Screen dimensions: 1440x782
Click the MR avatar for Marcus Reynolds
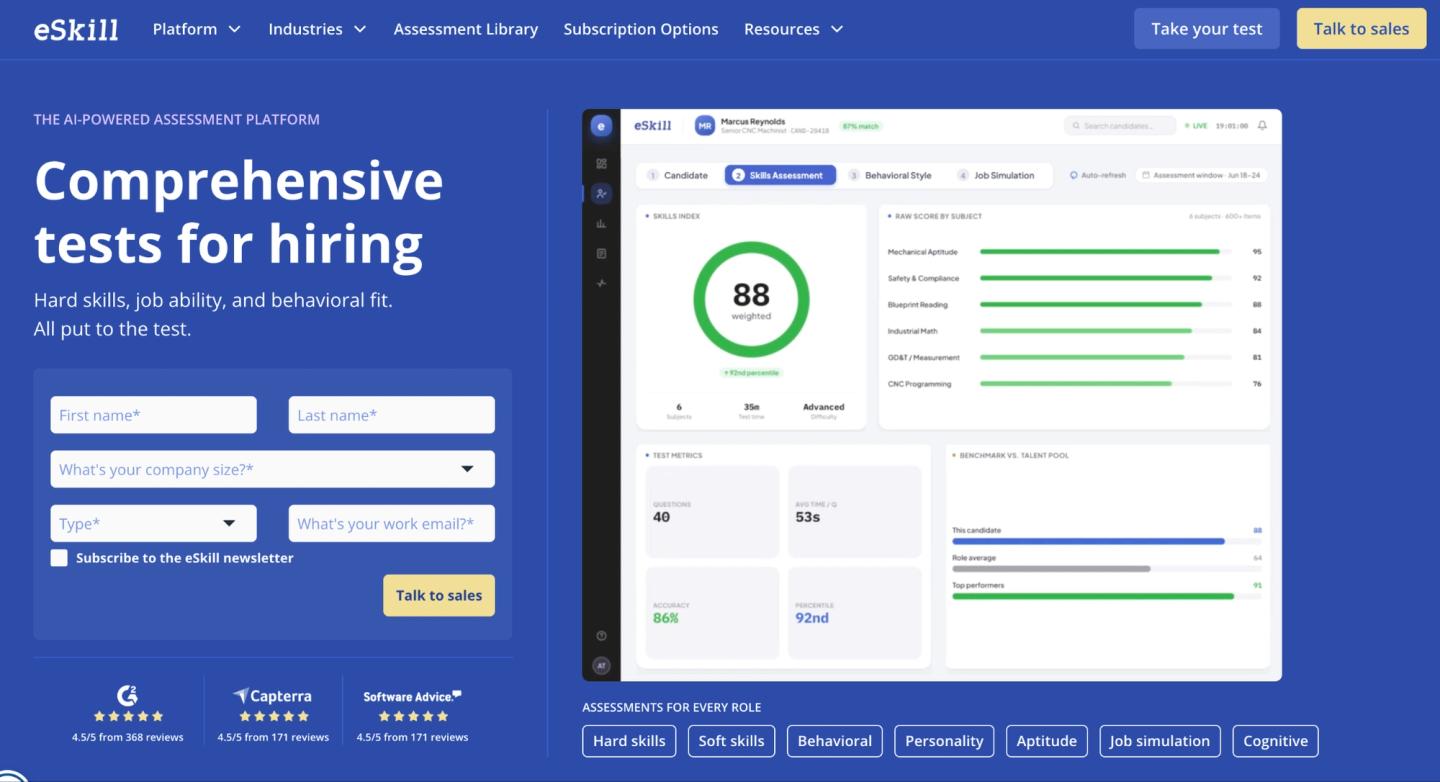point(705,126)
